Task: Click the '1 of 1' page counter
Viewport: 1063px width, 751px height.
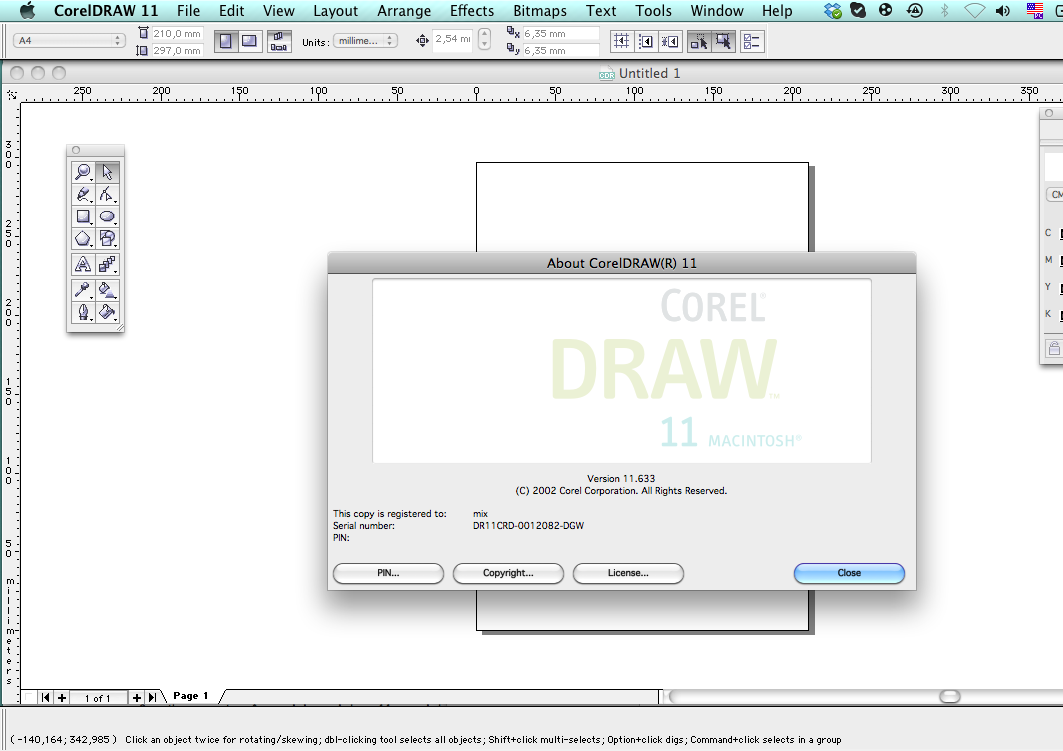Action: point(98,698)
